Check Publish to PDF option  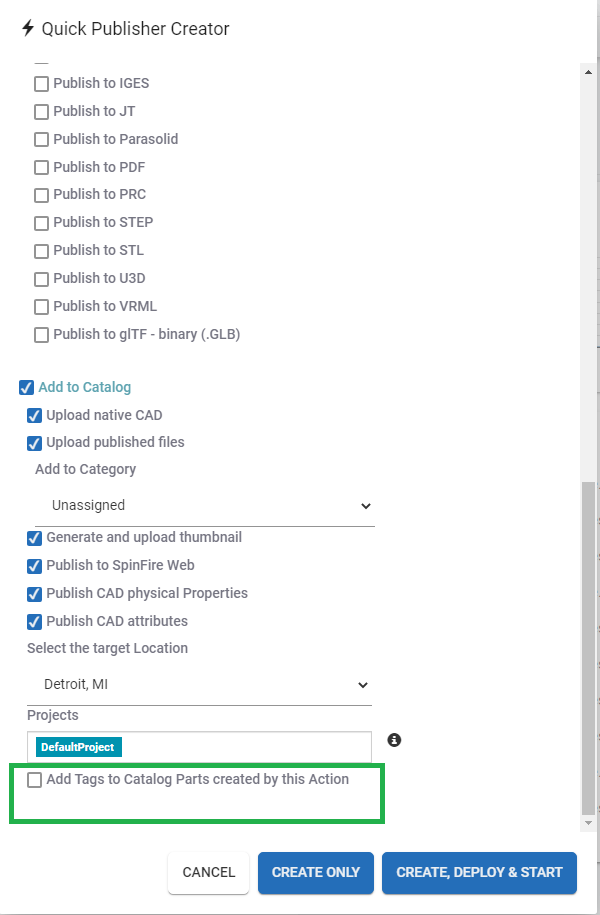click(x=41, y=167)
